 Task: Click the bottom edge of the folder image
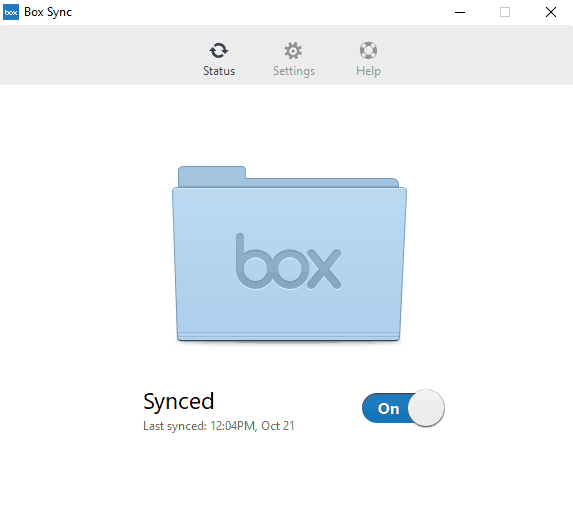coord(289,338)
